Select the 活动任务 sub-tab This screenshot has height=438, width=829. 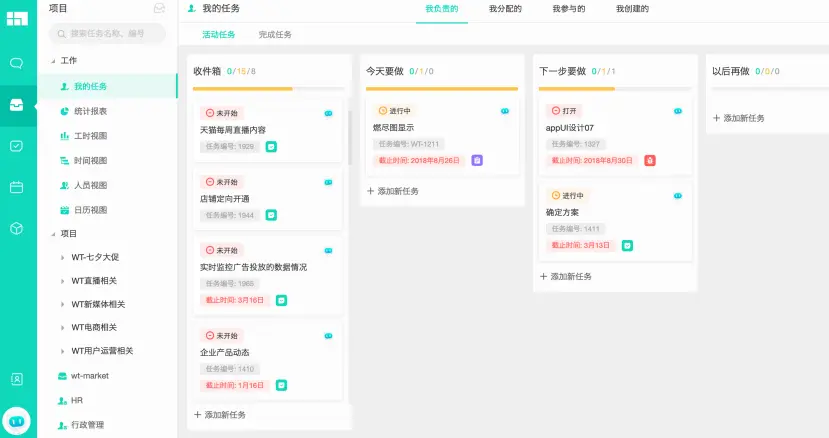click(218, 34)
